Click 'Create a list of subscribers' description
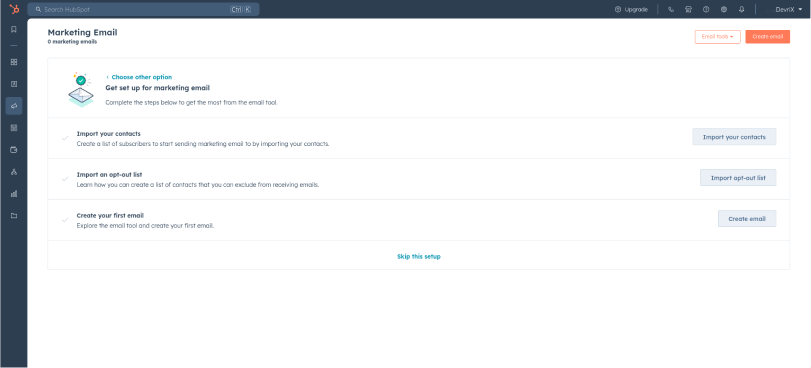The height and width of the screenshot is (368, 811). (x=203, y=143)
